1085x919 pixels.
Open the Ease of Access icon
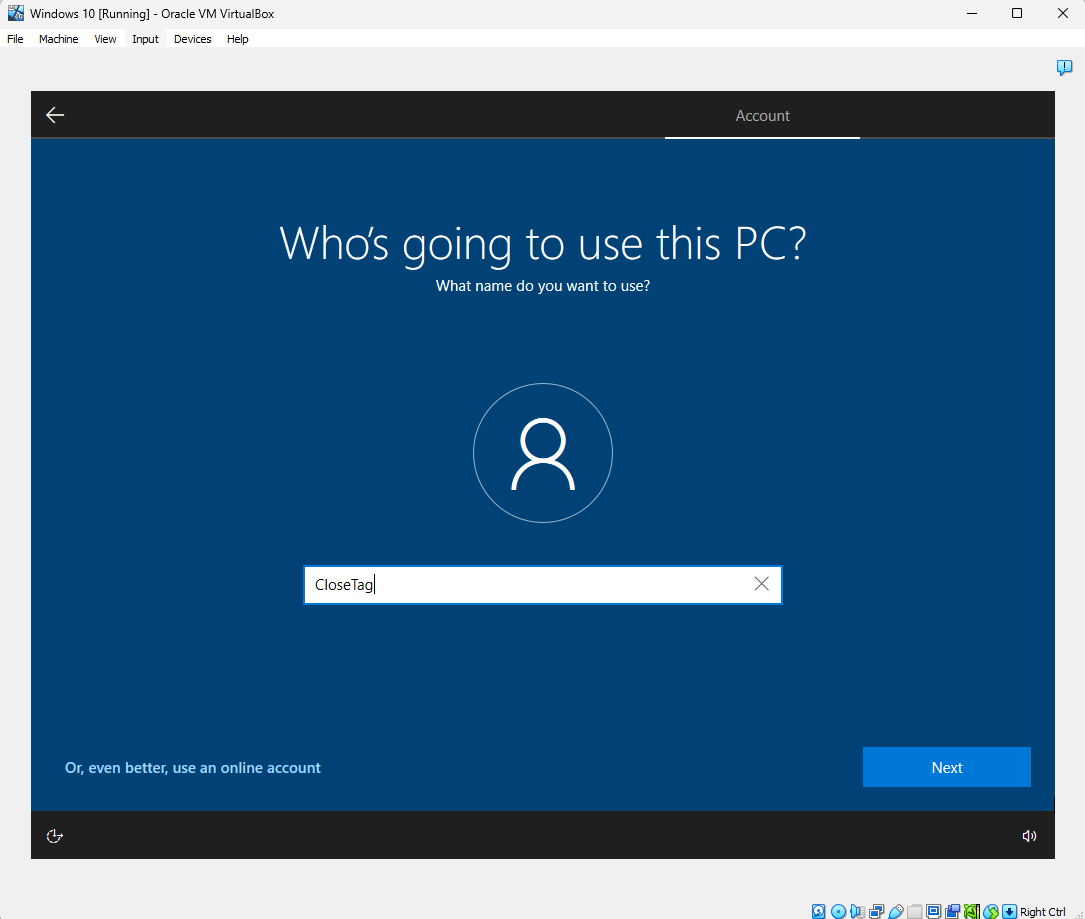click(x=55, y=836)
